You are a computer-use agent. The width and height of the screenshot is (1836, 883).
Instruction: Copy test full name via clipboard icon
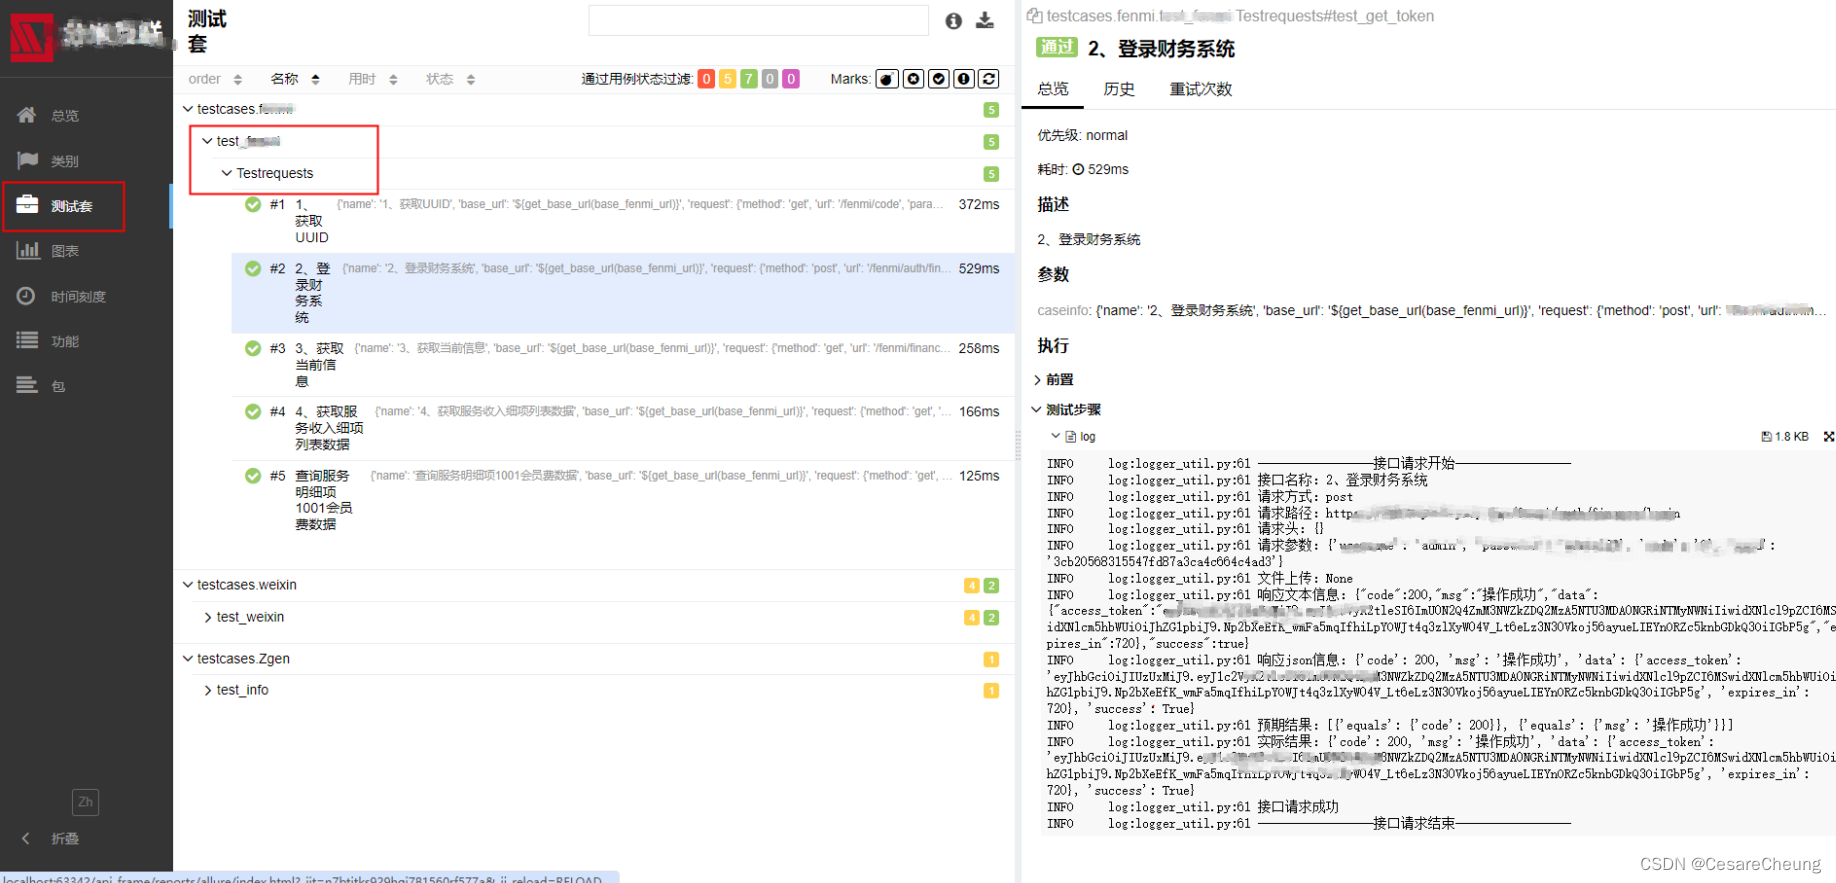[x=1035, y=16]
